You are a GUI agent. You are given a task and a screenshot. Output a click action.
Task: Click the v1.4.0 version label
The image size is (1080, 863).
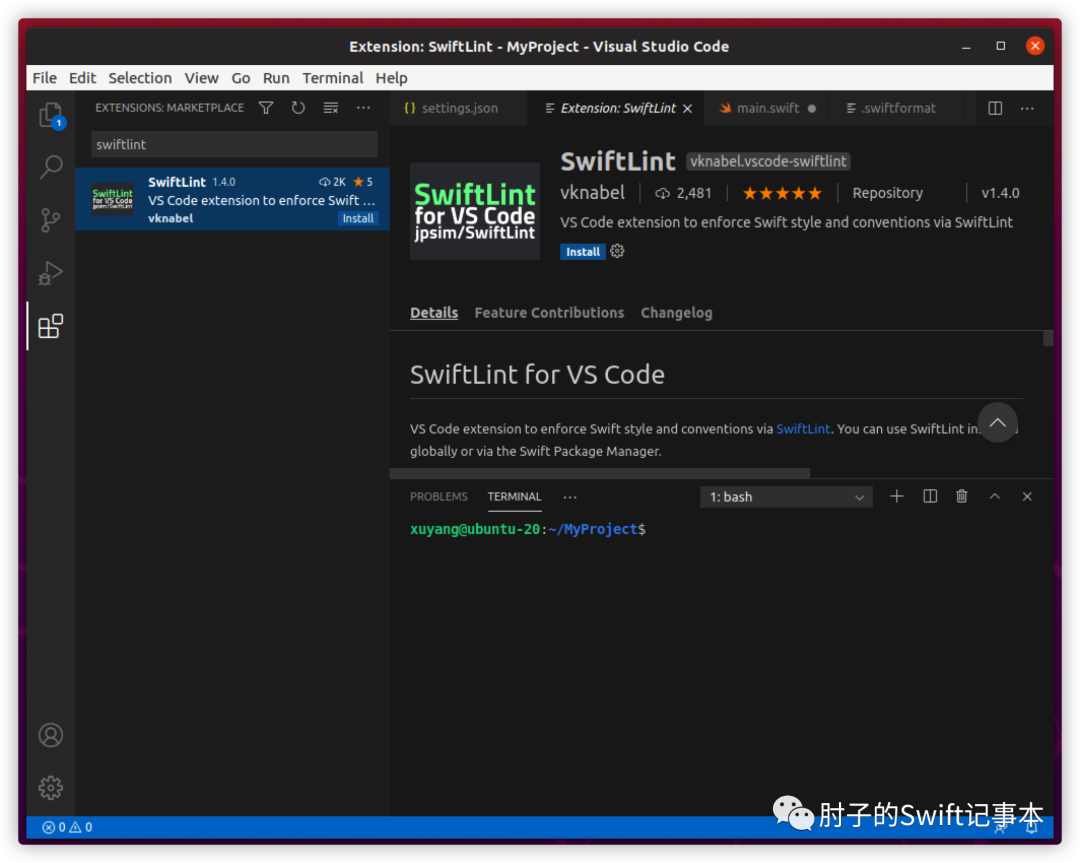click(x=1000, y=194)
